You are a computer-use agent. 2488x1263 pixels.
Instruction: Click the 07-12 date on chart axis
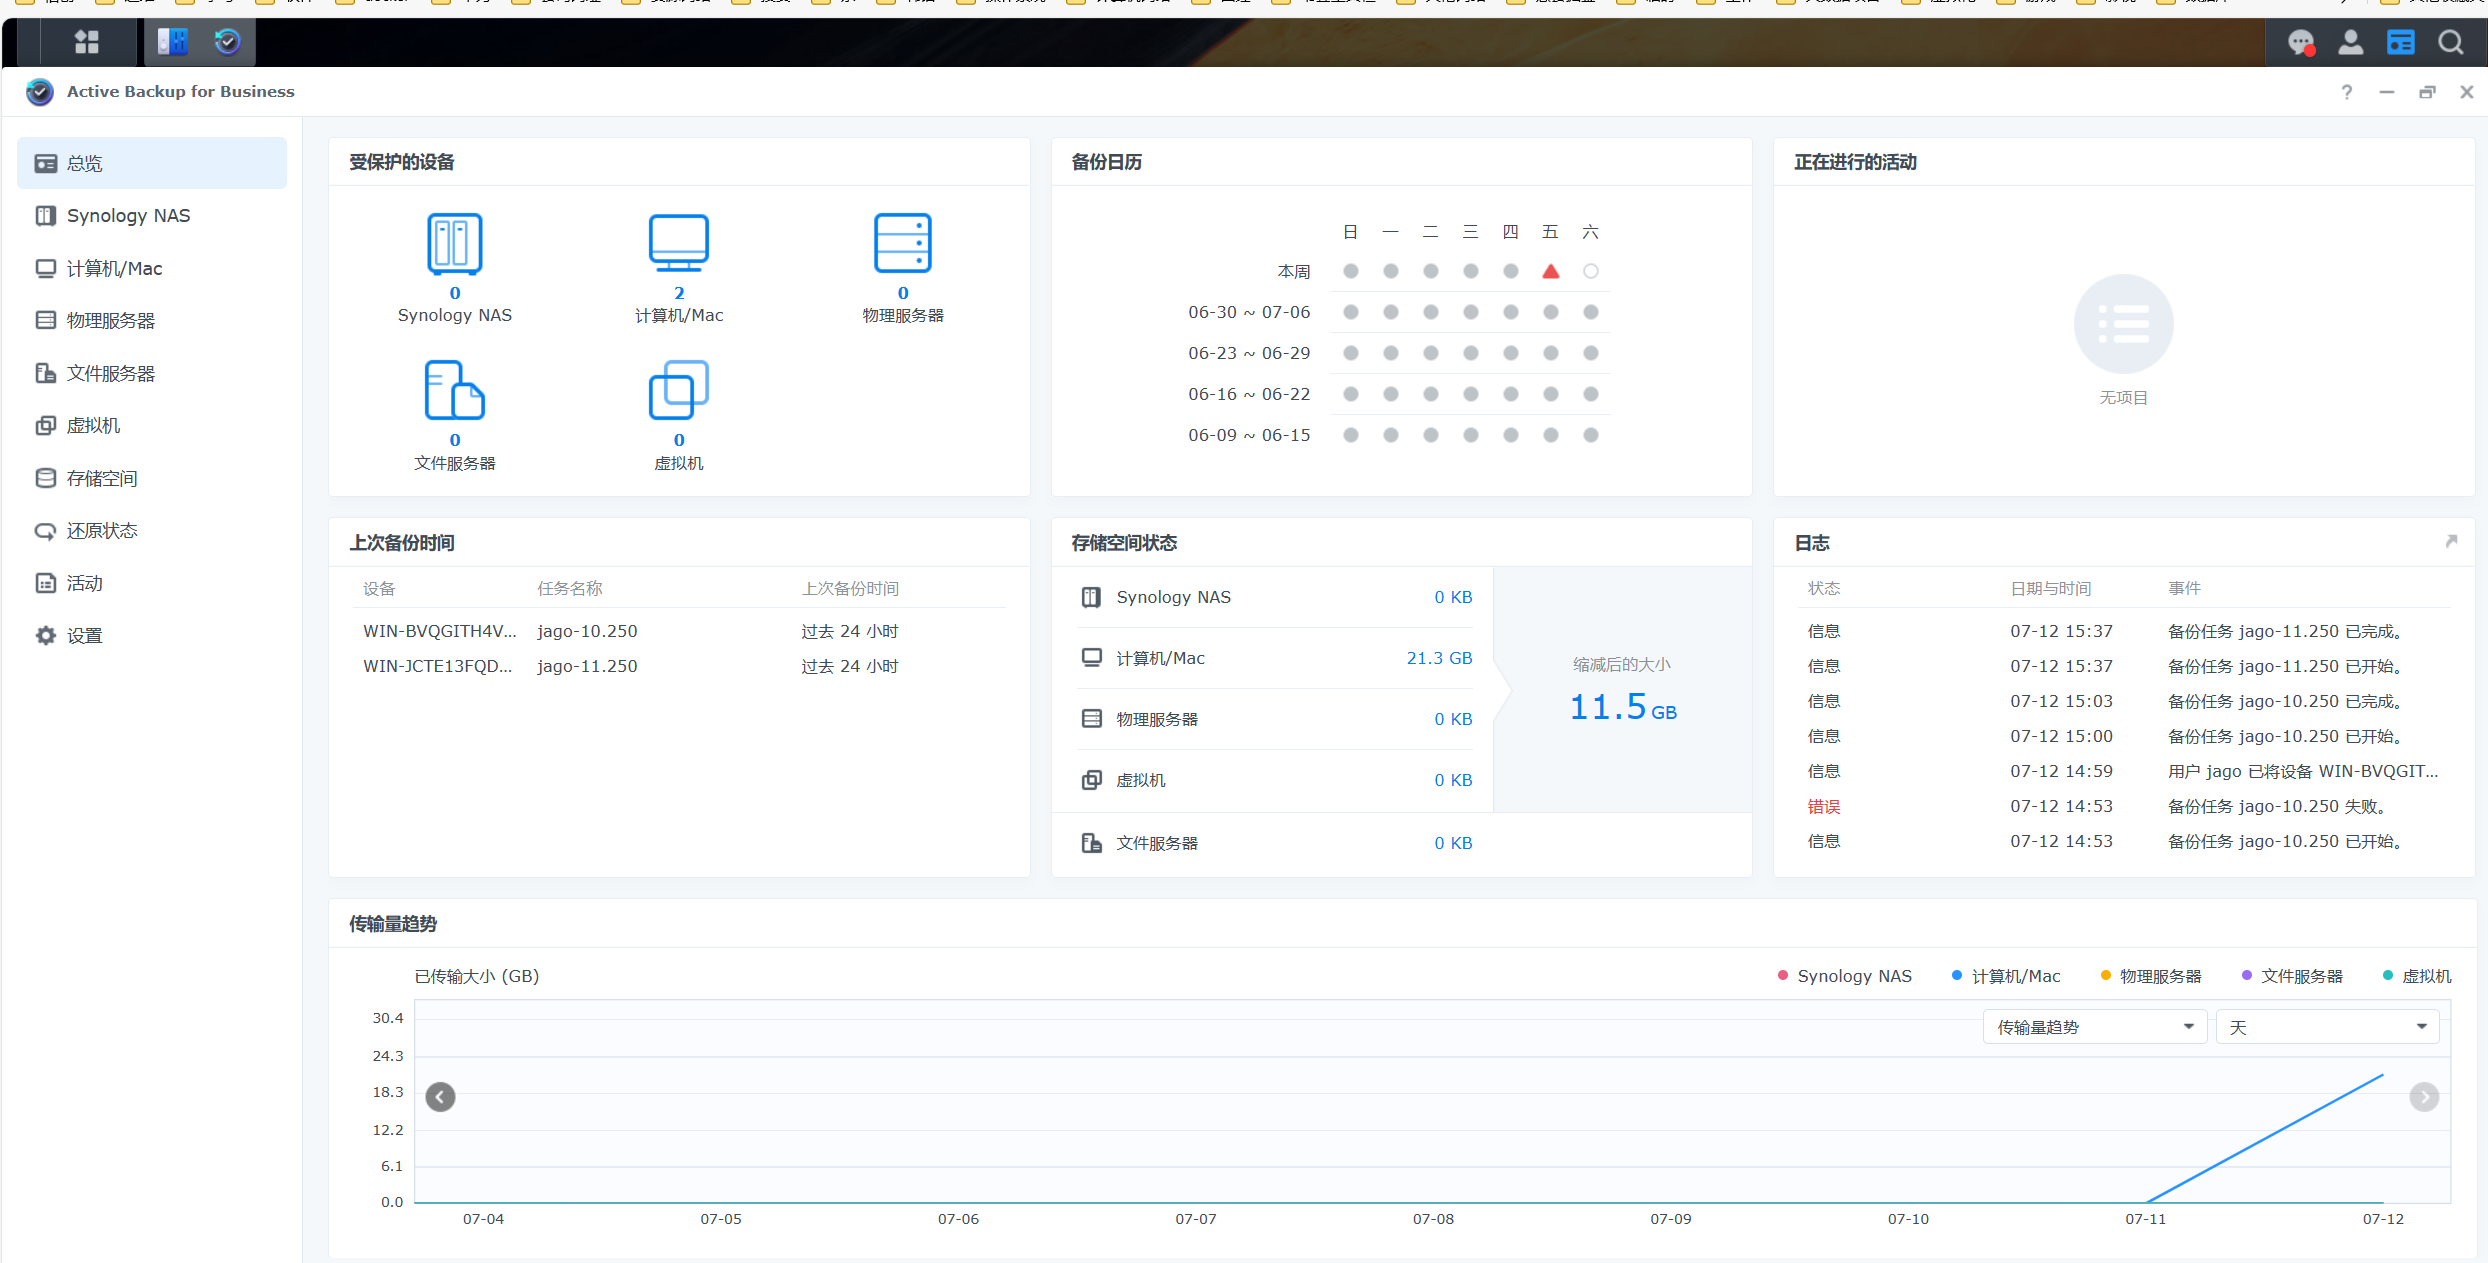pos(2383,1219)
